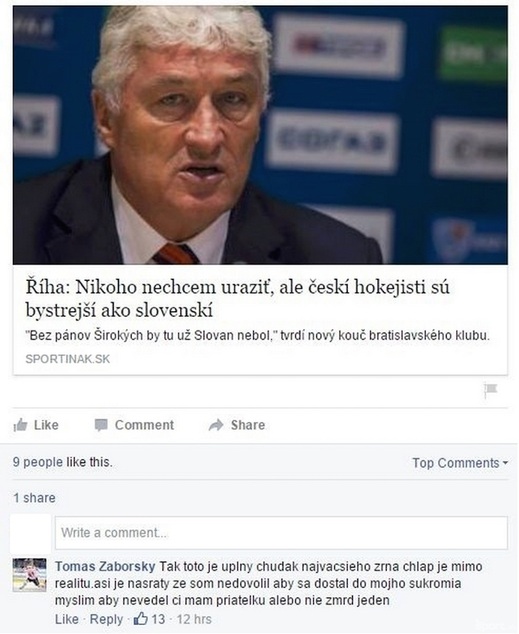Click the Like text under post
Image resolution: width=519 pixels, height=634 pixels.
click(46, 425)
